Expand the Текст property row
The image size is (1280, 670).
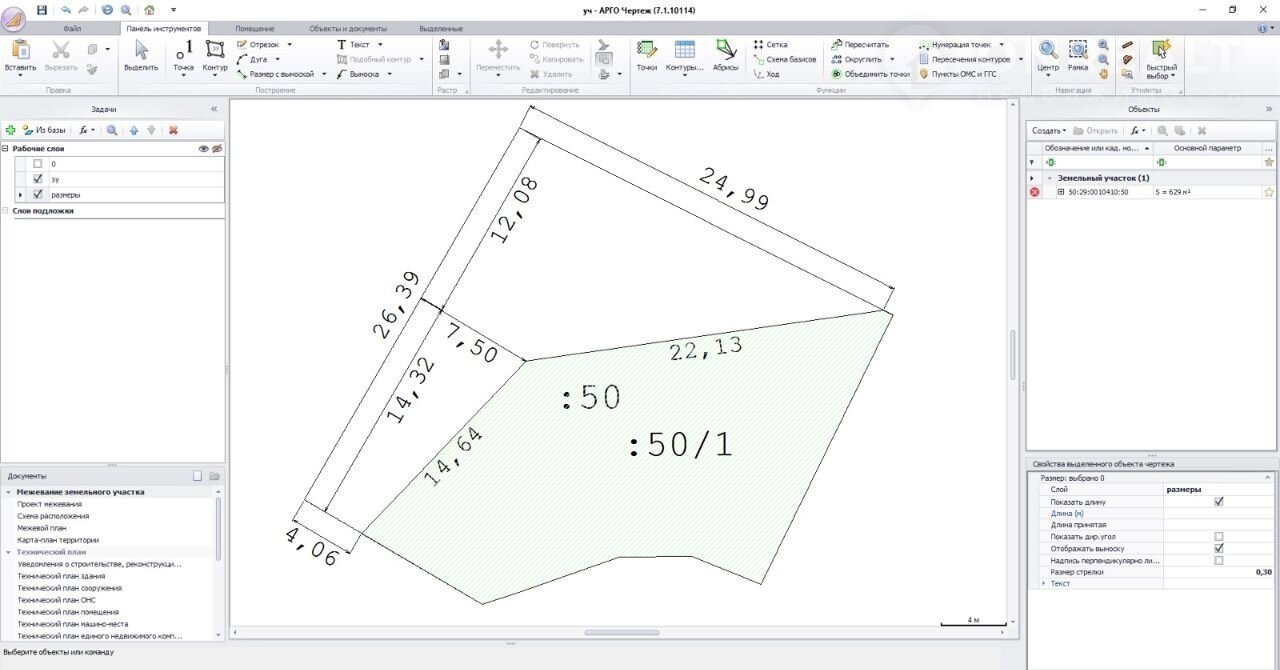pos(1044,583)
